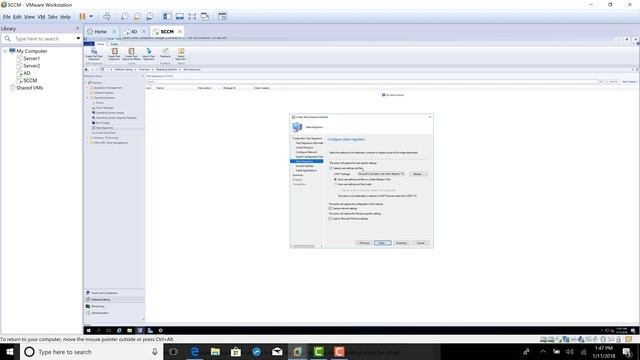Open the View menu
This screenshot has height=360, width=640.
(x=29, y=17)
